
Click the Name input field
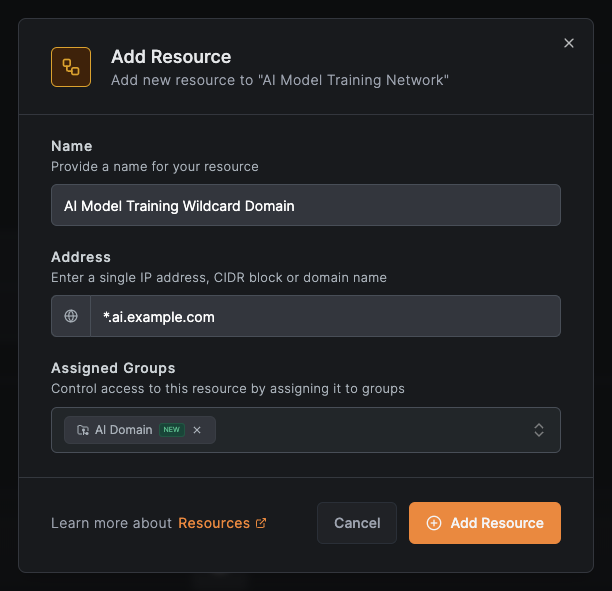coord(306,205)
